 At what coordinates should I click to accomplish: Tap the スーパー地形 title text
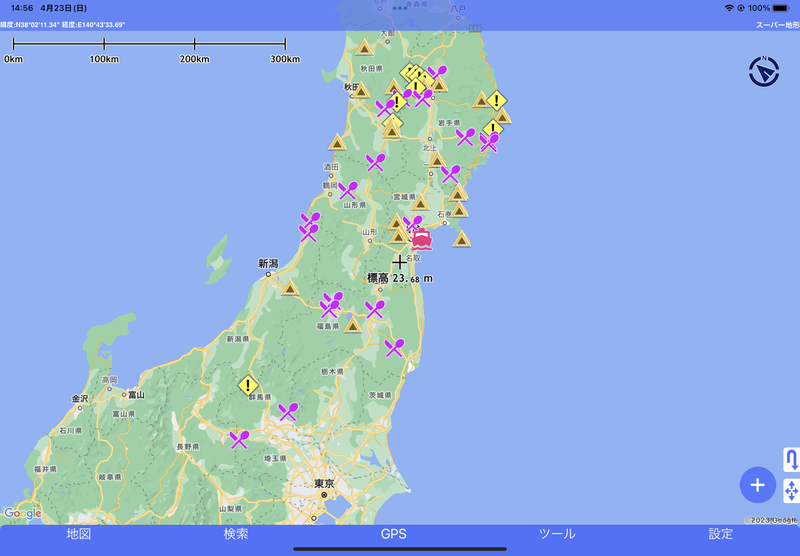pos(778,24)
